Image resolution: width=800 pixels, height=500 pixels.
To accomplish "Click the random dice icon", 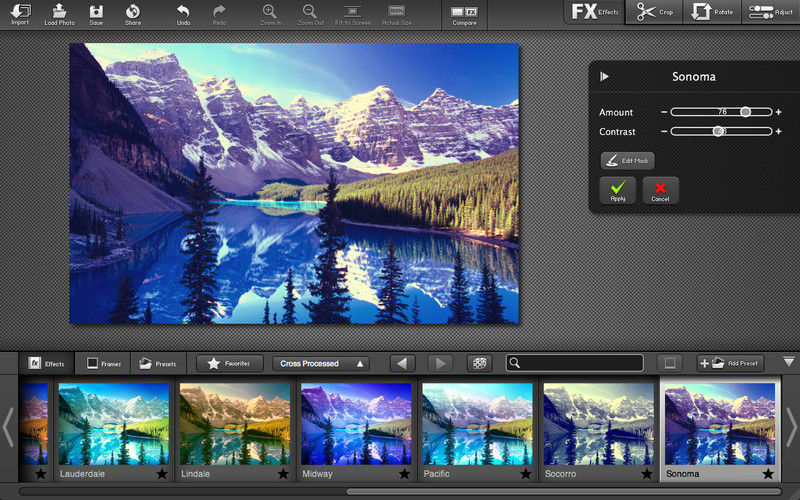I will pyautogui.click(x=479, y=363).
